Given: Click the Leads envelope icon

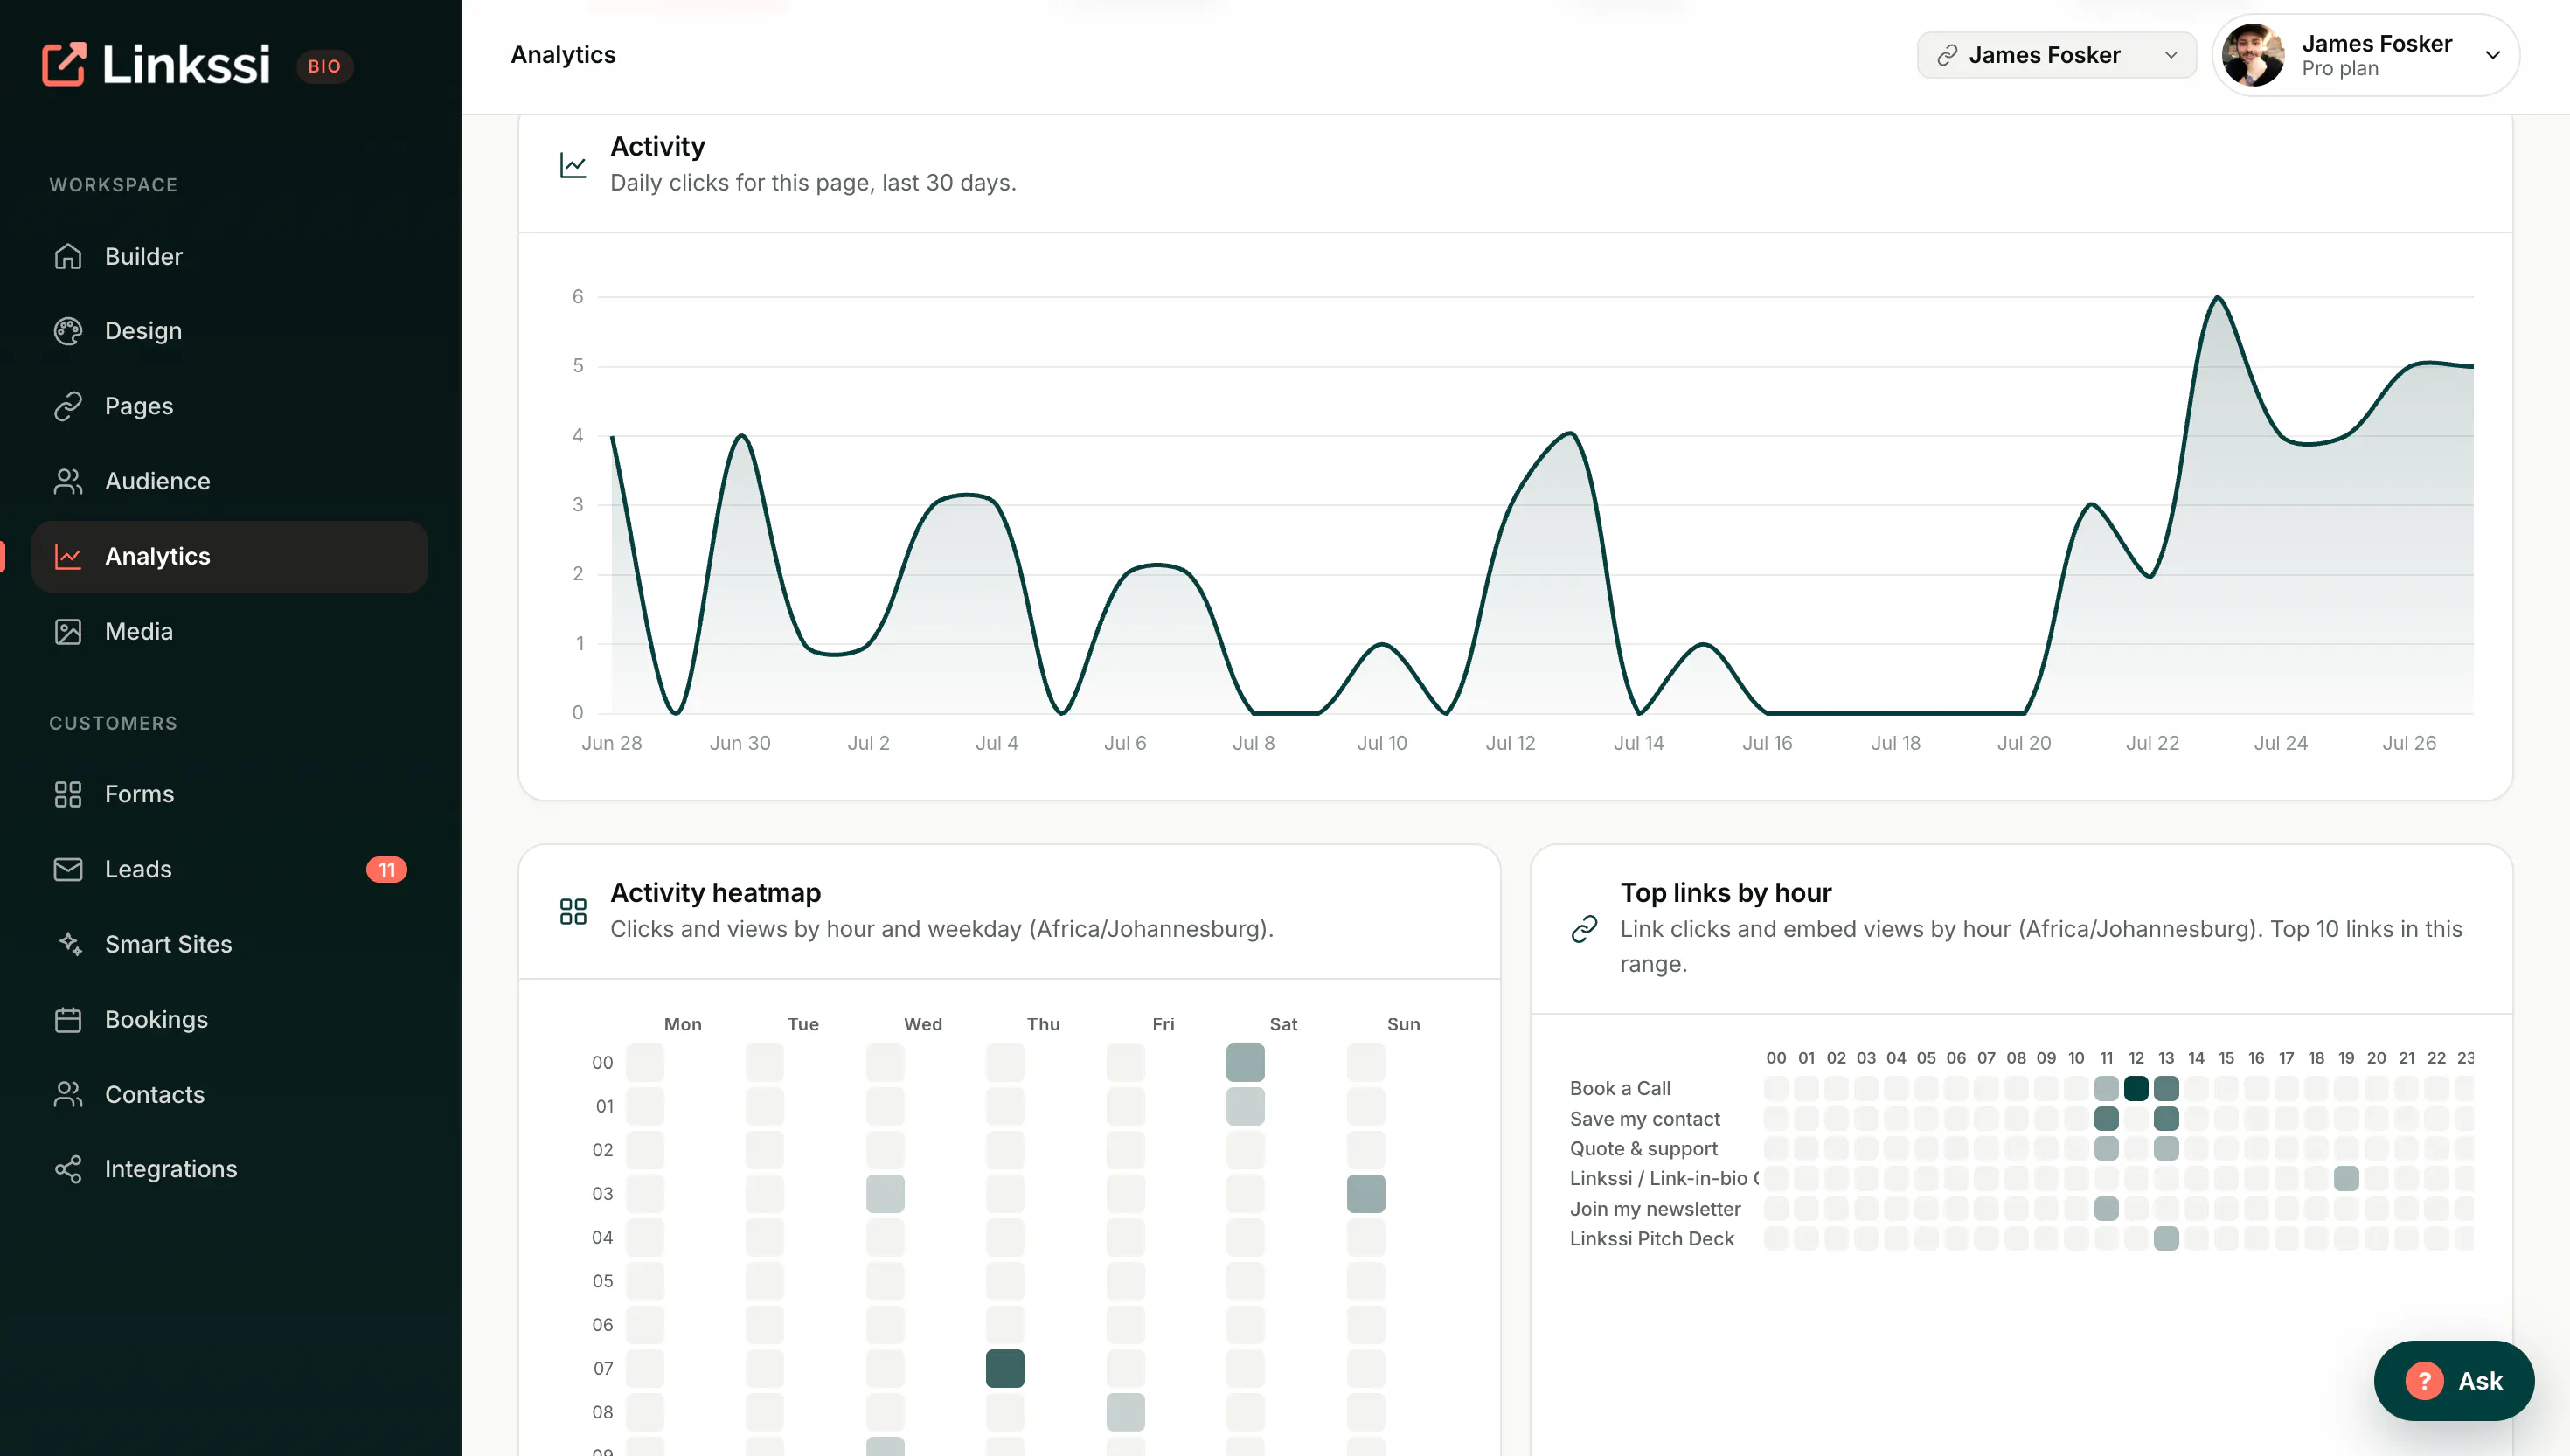Looking at the screenshot, I should click(68, 869).
